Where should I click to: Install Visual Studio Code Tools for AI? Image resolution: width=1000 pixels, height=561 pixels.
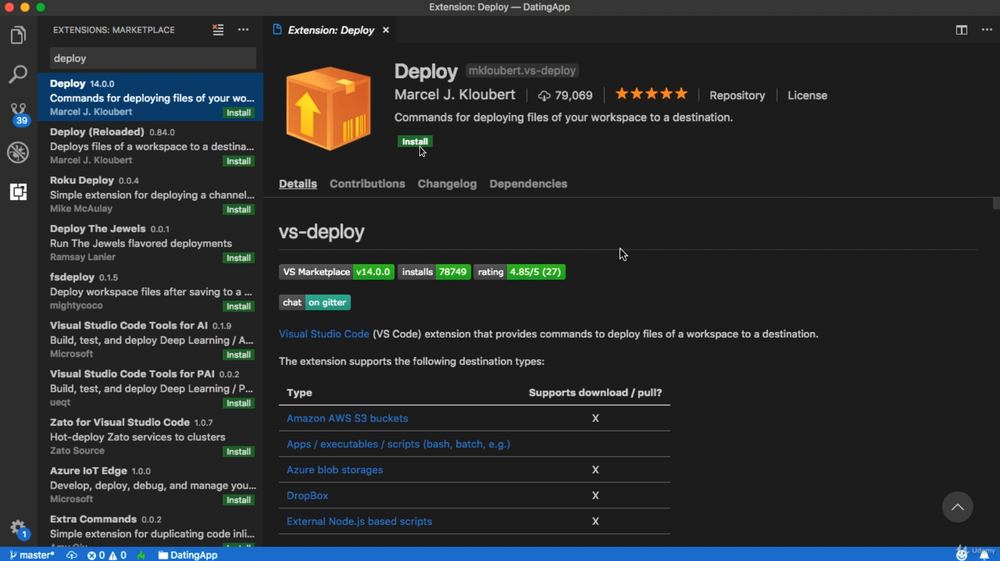(x=239, y=355)
